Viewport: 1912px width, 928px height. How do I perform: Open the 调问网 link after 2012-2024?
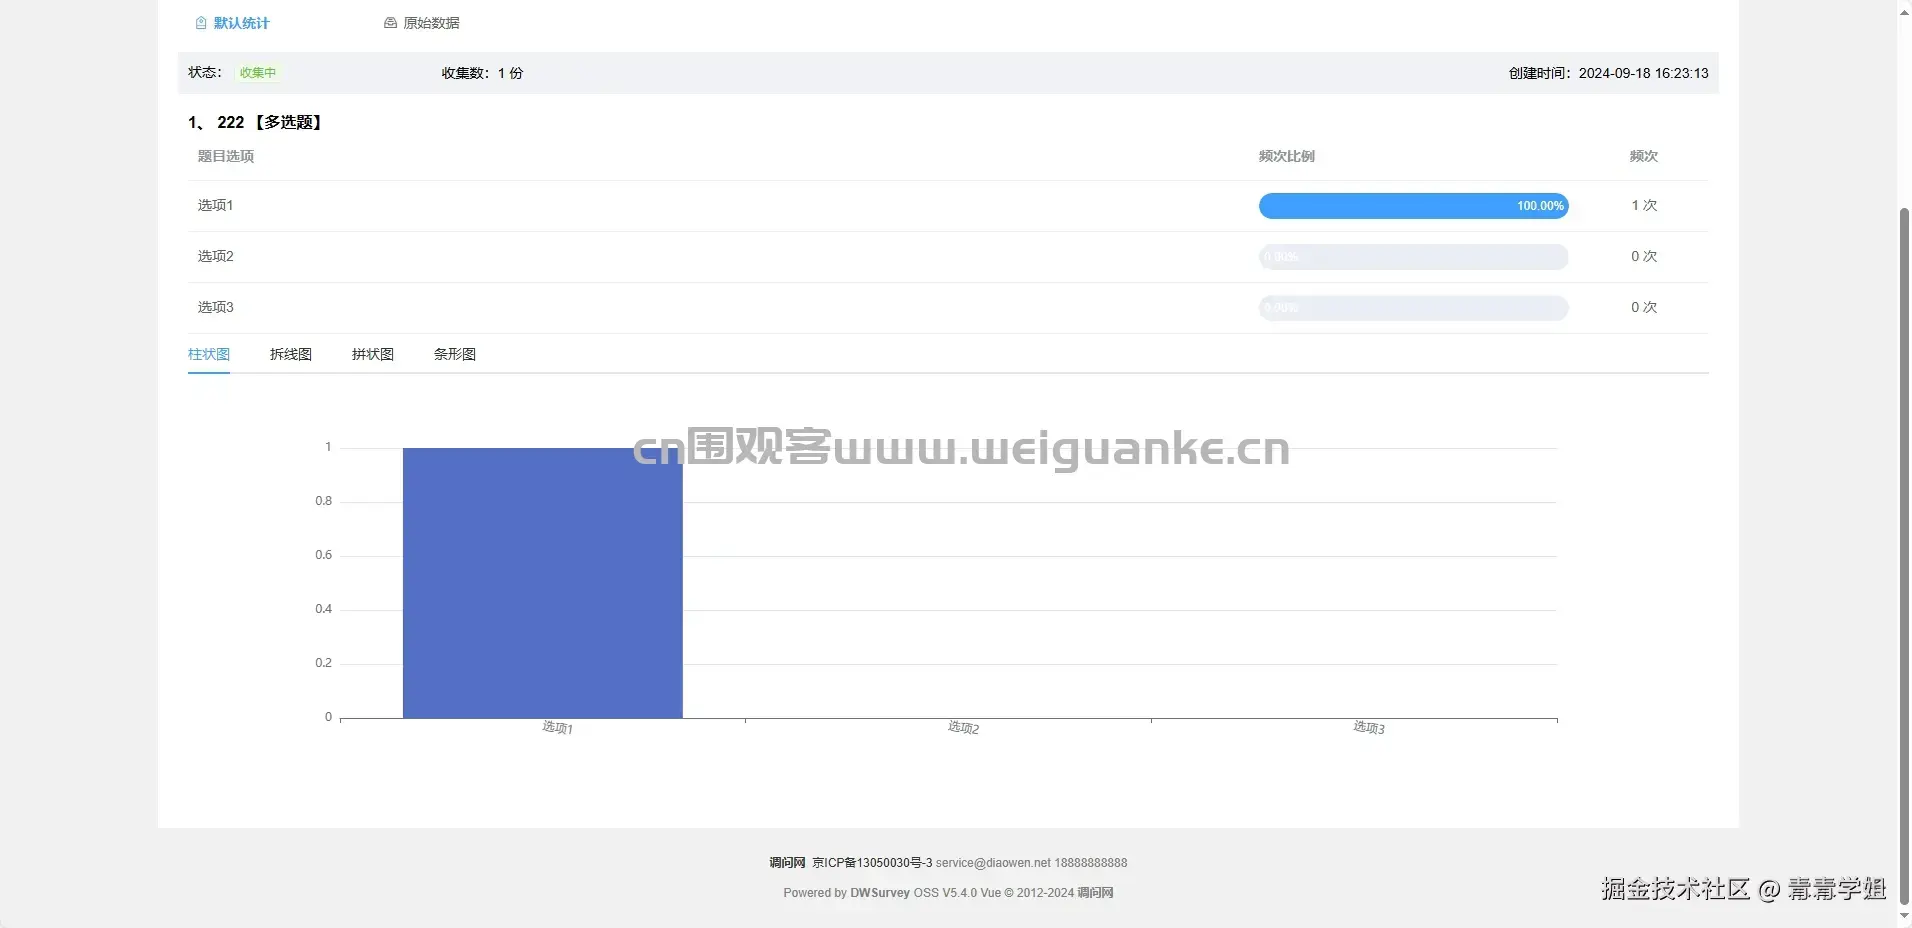tap(1095, 893)
